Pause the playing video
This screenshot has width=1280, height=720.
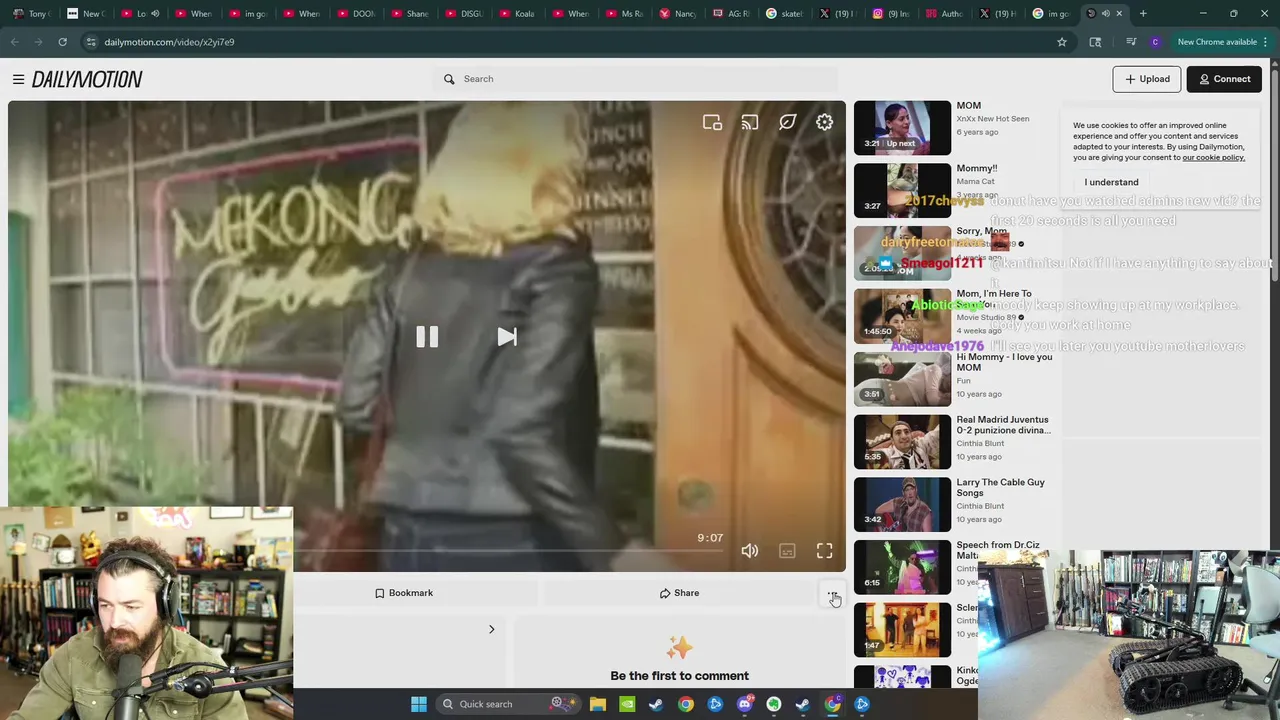pyautogui.click(x=427, y=337)
